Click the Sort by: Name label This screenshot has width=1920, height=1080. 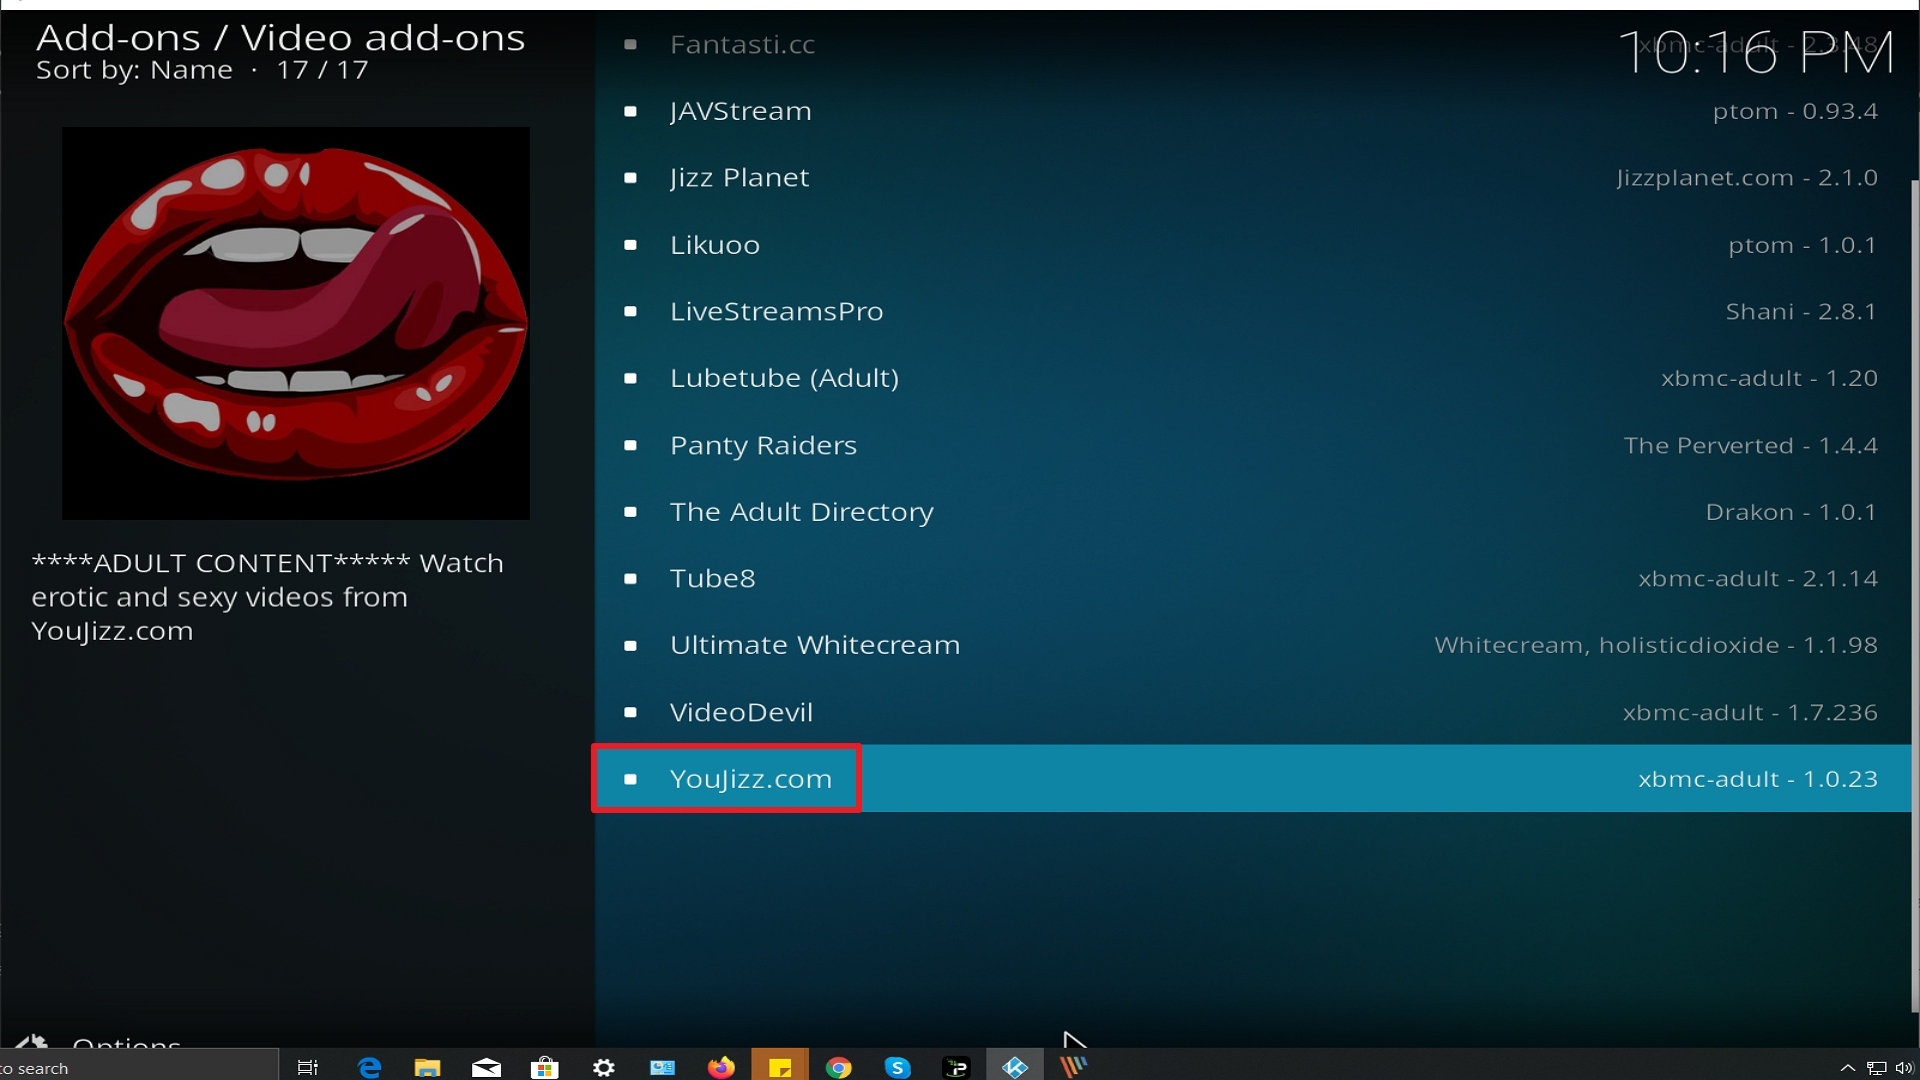point(134,70)
